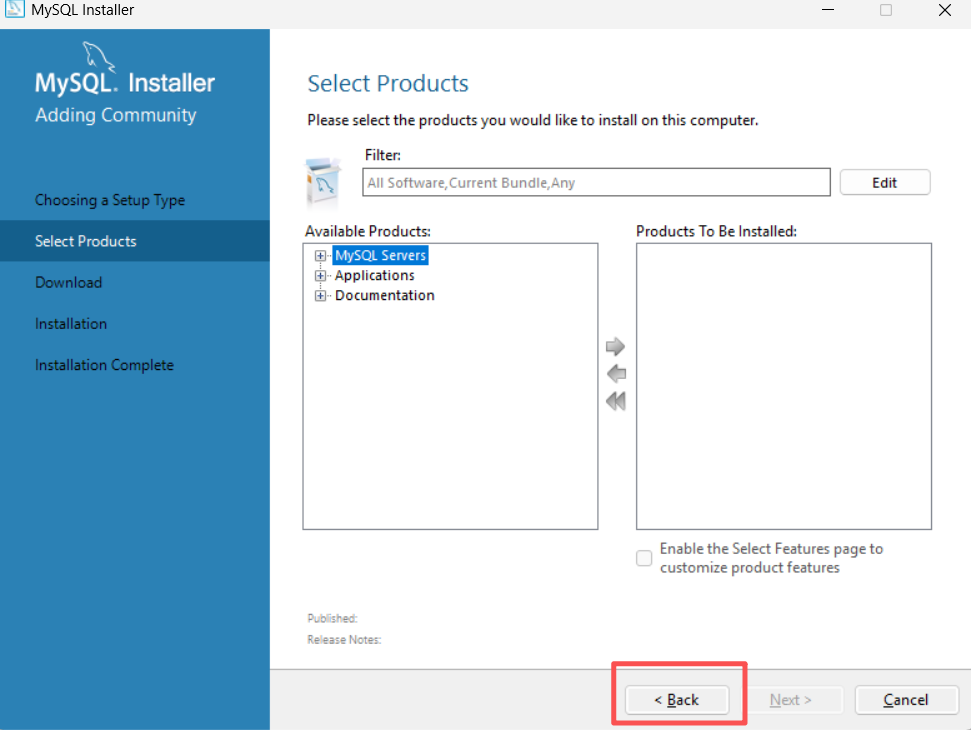The image size is (971, 730).
Task: Expand the MySQL Servers tree node
Action: 320,256
